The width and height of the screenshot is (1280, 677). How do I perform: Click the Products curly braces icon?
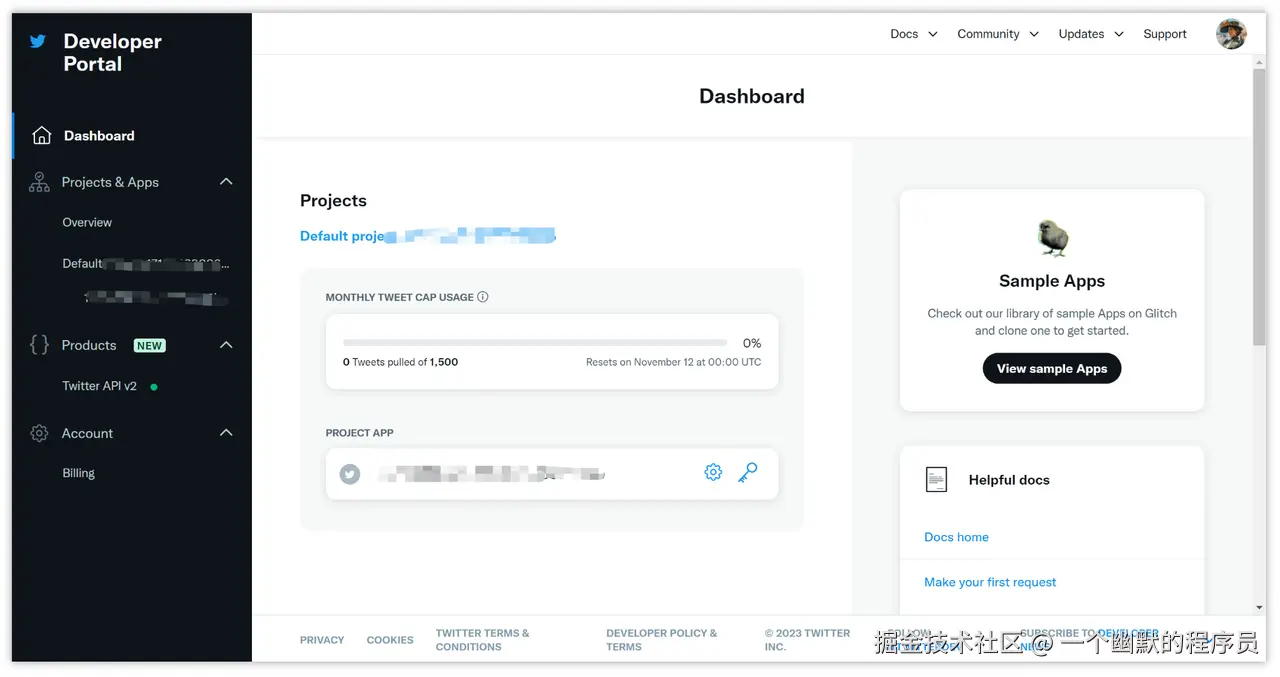point(39,345)
